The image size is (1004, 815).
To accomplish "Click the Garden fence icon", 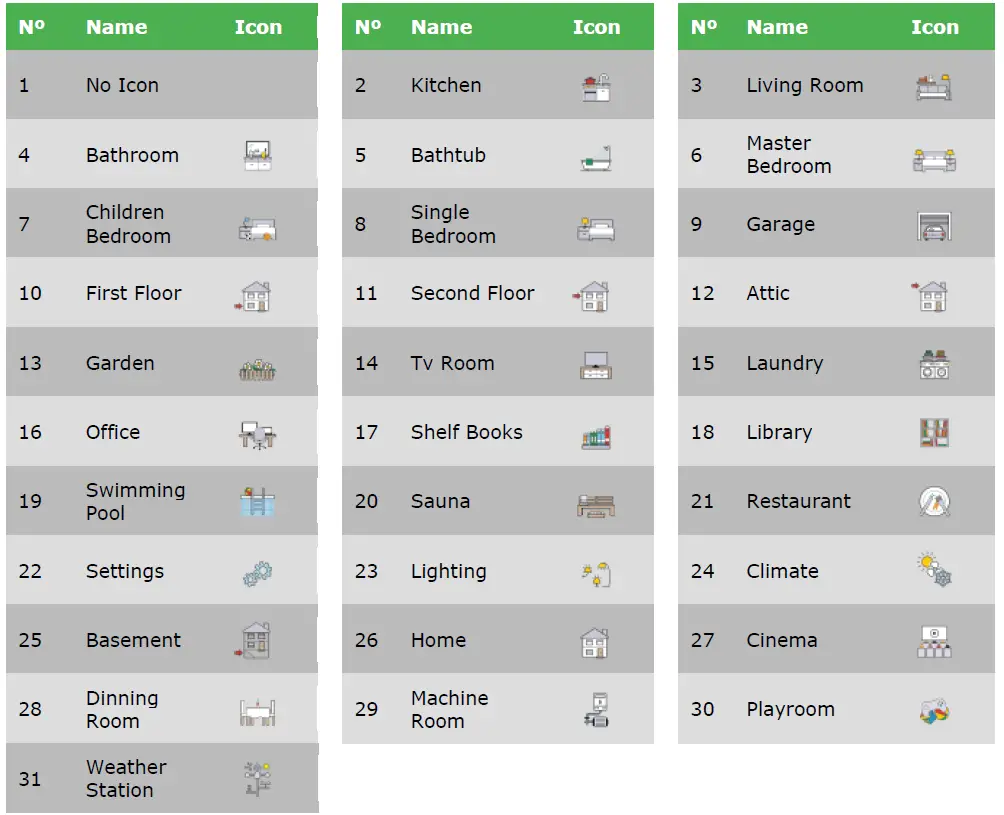I will pyautogui.click(x=258, y=366).
